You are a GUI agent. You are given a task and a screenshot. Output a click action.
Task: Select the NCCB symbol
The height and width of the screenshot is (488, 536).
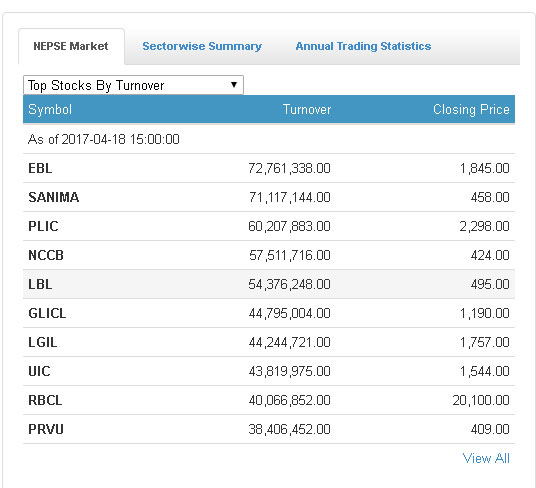46,255
